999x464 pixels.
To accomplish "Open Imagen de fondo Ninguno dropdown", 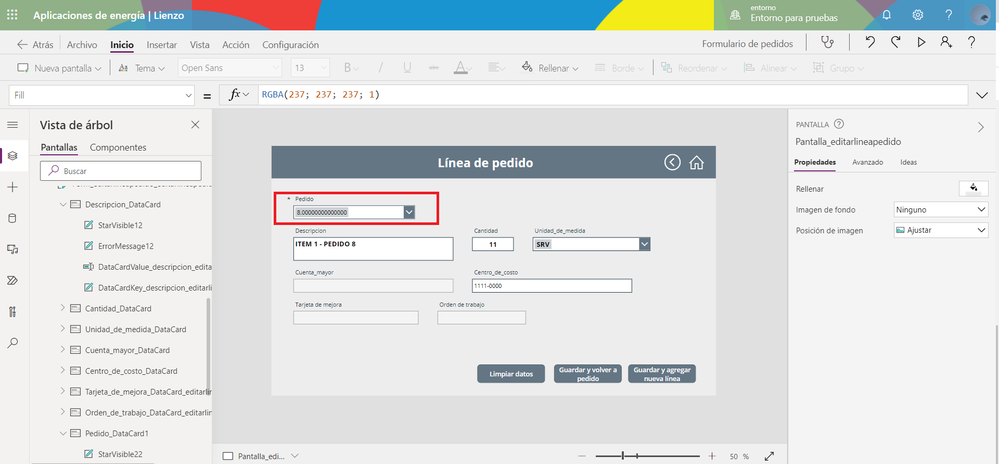I will 941,209.
